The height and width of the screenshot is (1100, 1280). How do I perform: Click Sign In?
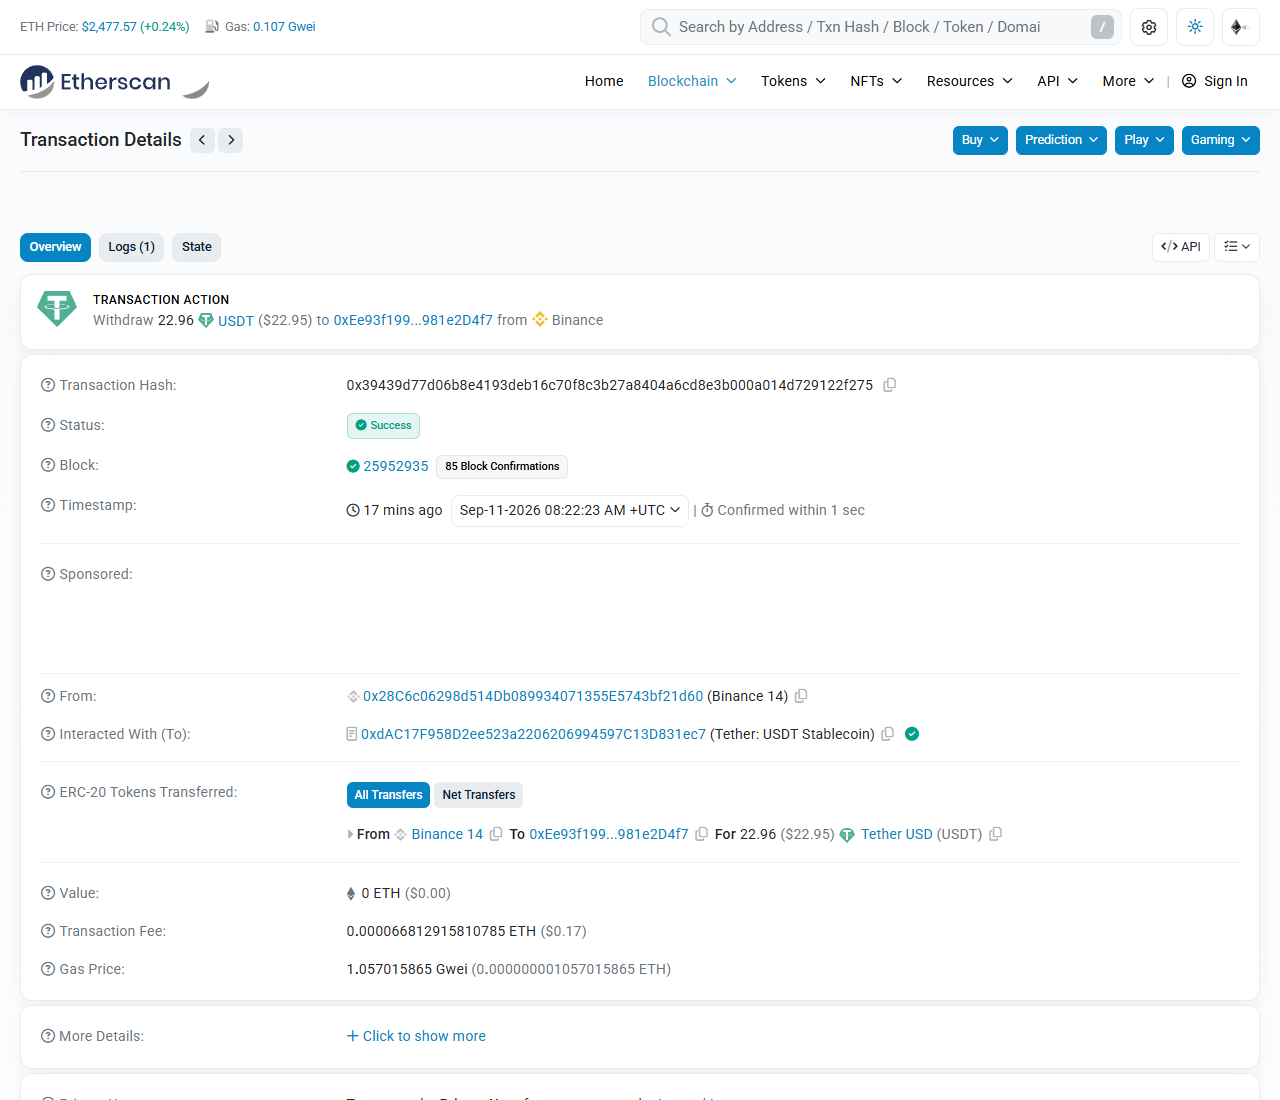coord(1215,81)
